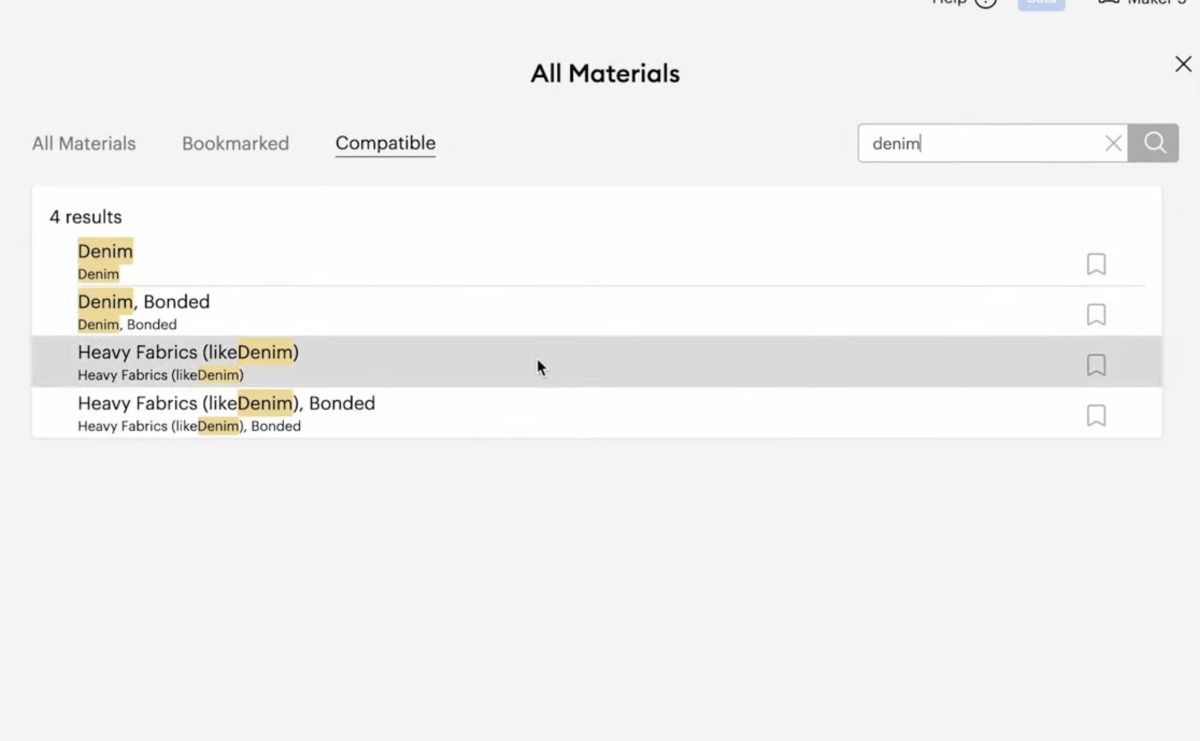Click the magnifier search button
Screen dimensions: 1200x741
(1154, 143)
